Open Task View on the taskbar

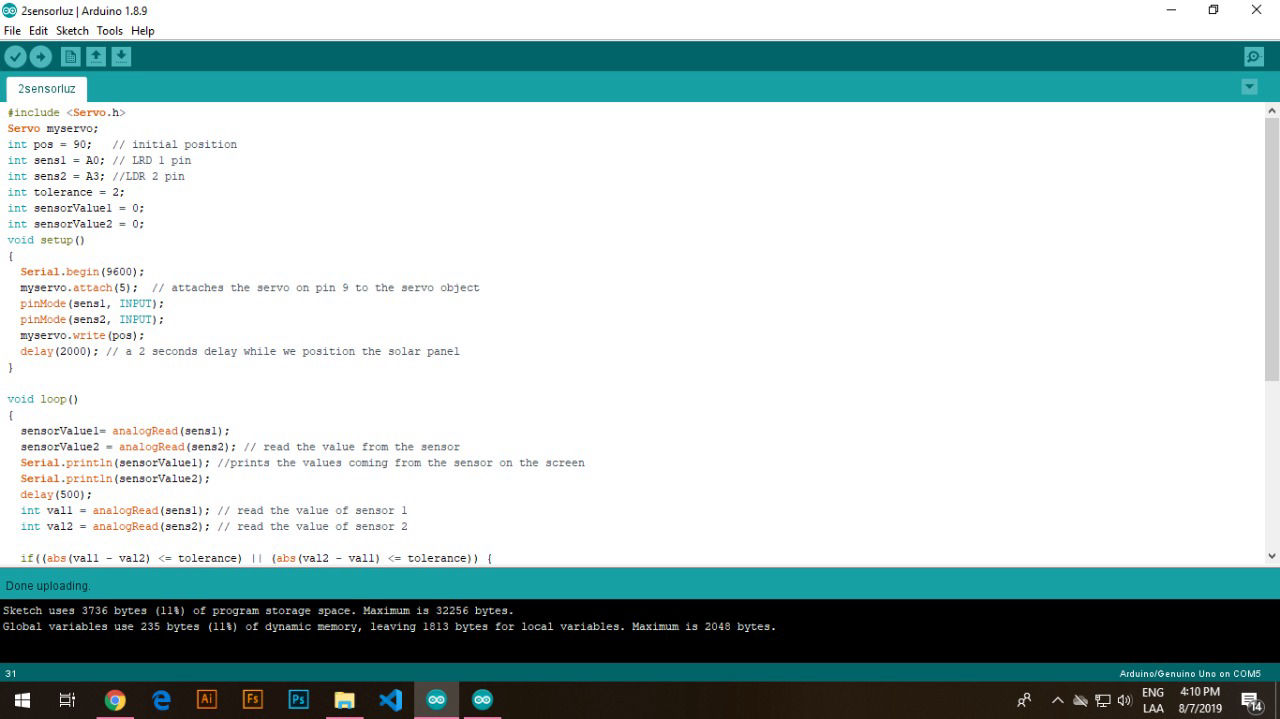[67, 700]
